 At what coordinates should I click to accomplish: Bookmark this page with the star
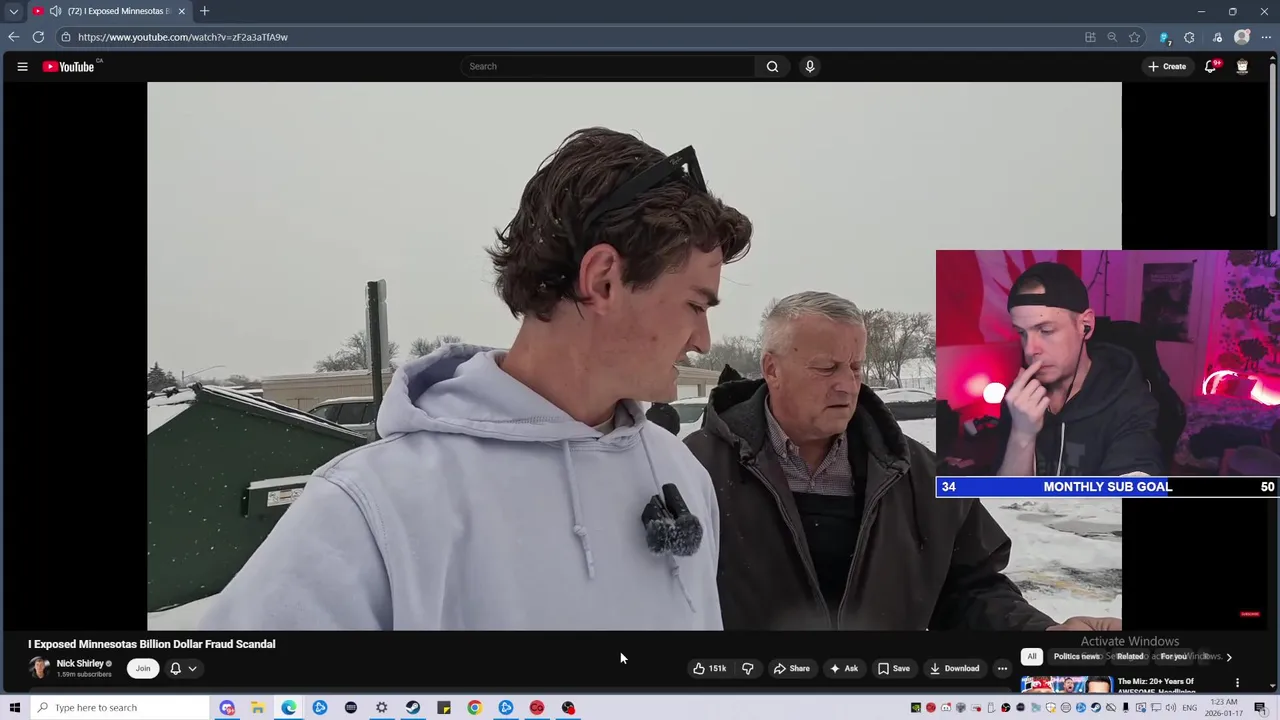point(1134,37)
